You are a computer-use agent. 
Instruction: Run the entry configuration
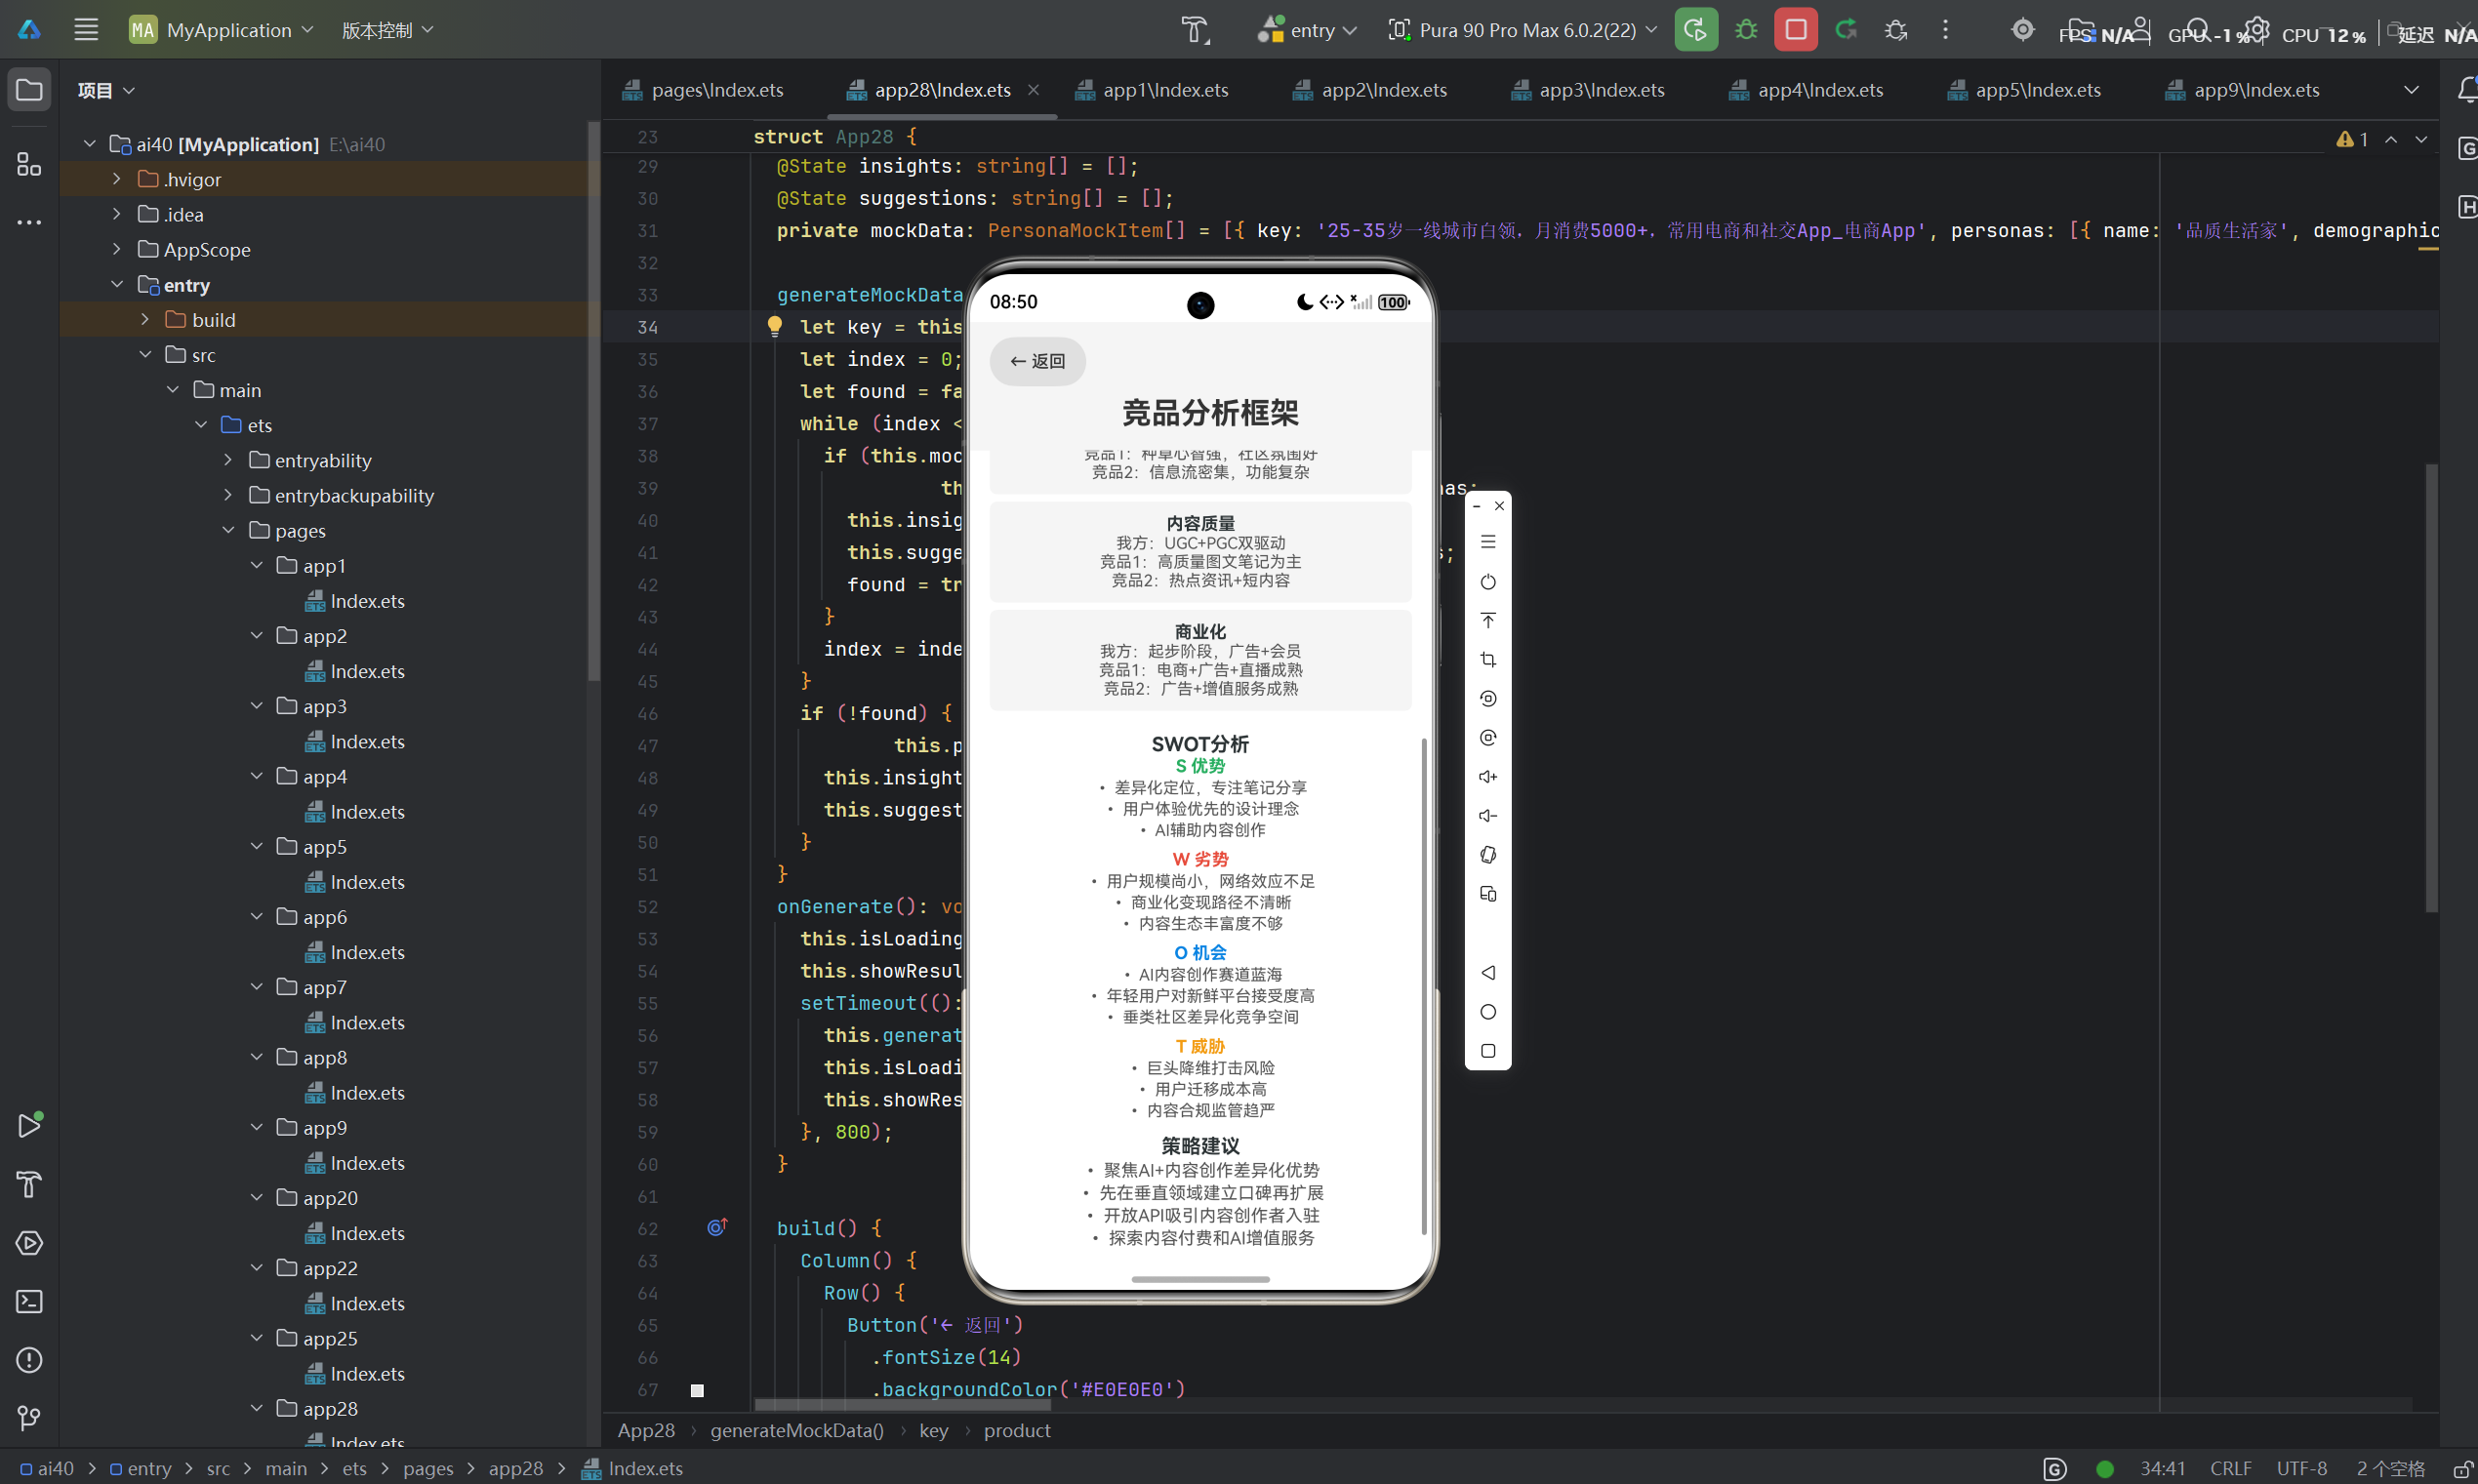click(x=1695, y=30)
